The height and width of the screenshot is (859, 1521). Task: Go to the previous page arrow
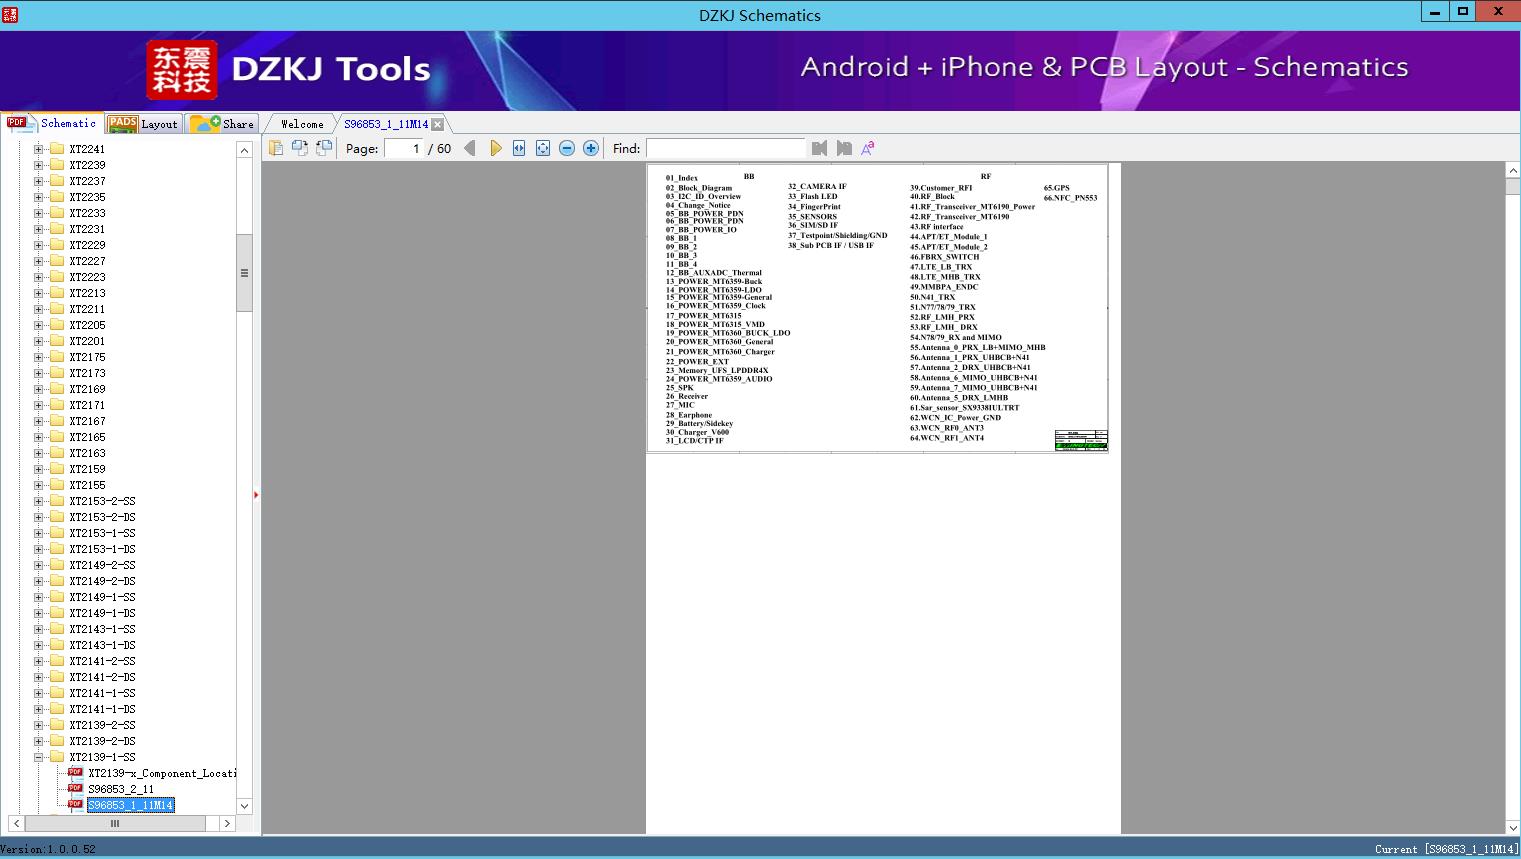[470, 148]
